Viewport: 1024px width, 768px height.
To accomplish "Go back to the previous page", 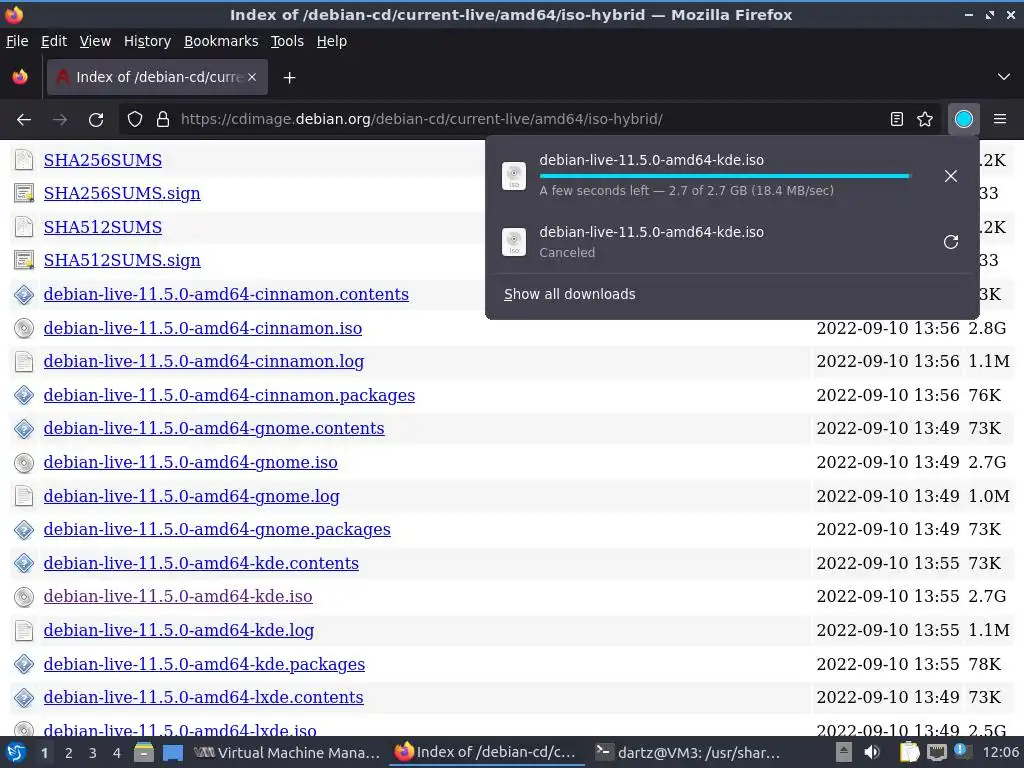I will (x=24, y=120).
